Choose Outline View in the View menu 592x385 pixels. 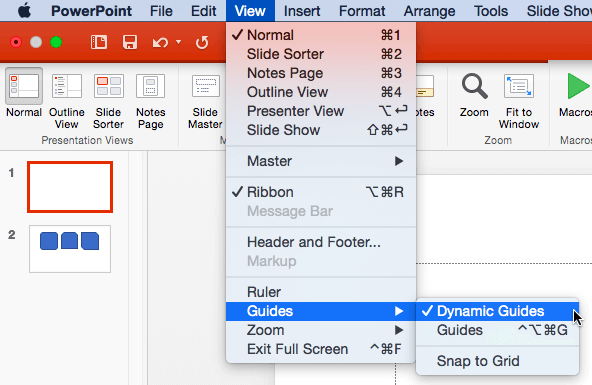(321, 92)
